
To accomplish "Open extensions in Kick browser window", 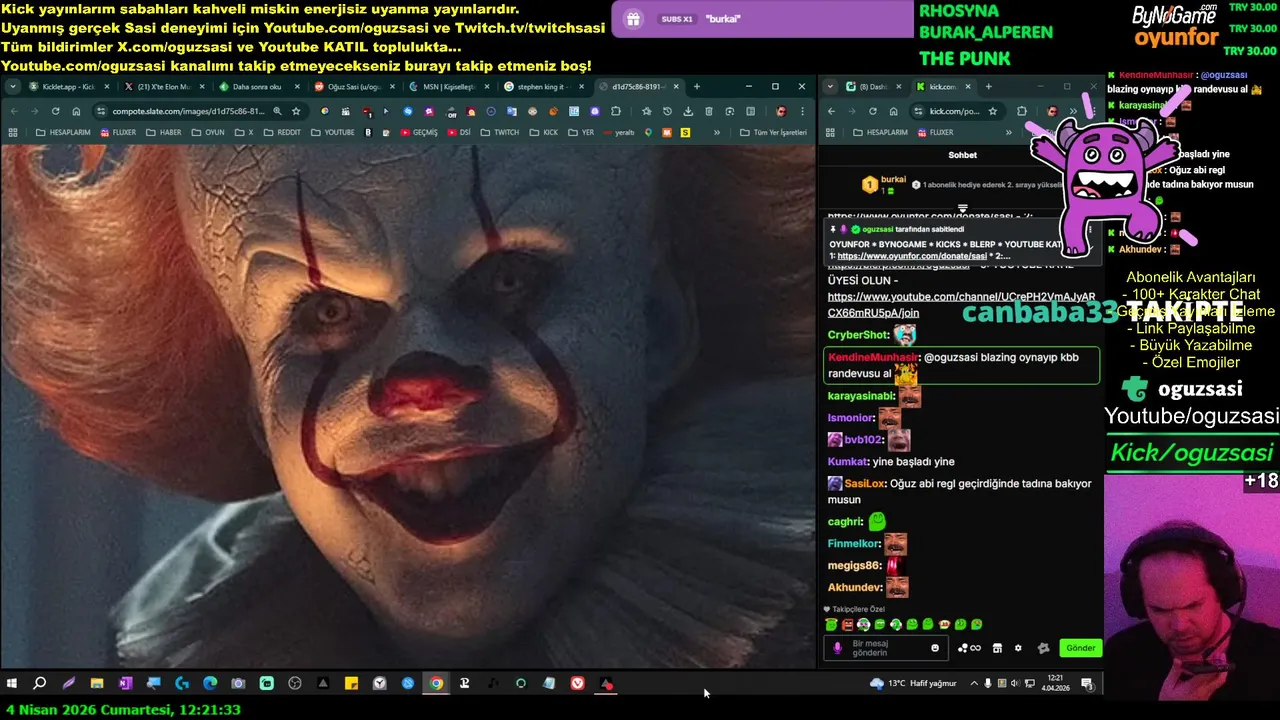I will coord(1021,111).
